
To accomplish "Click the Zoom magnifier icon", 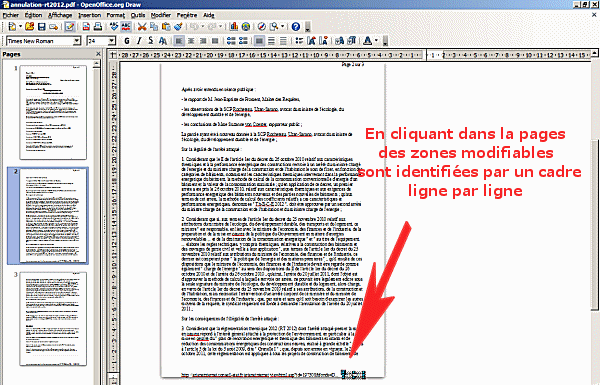I will pyautogui.click(x=274, y=26).
